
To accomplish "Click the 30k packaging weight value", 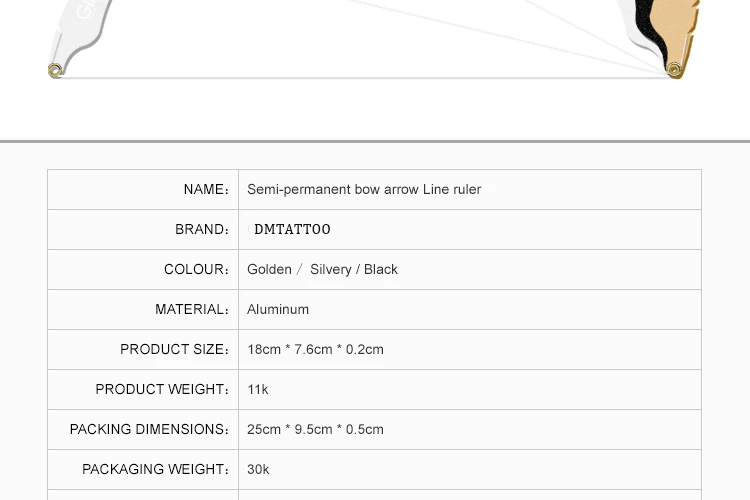I will 258,469.
